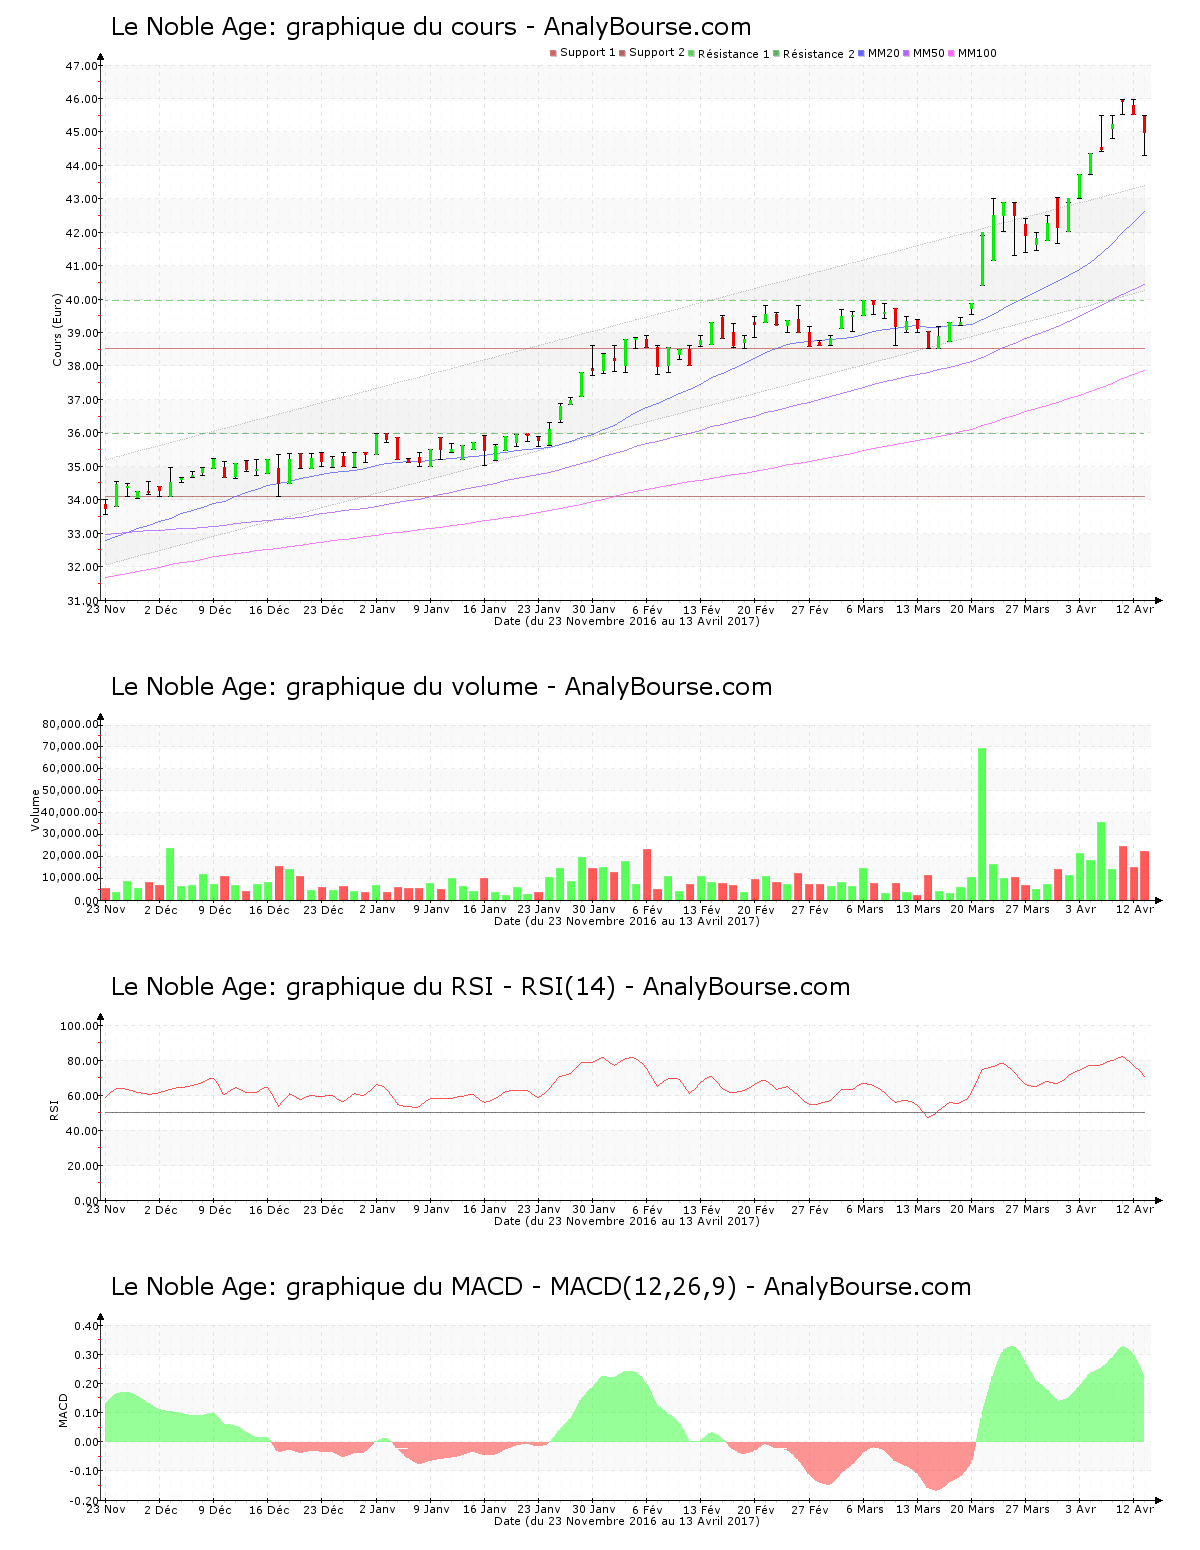Click the tallest green volume bar
The image size is (1200, 1550).
[x=982, y=824]
